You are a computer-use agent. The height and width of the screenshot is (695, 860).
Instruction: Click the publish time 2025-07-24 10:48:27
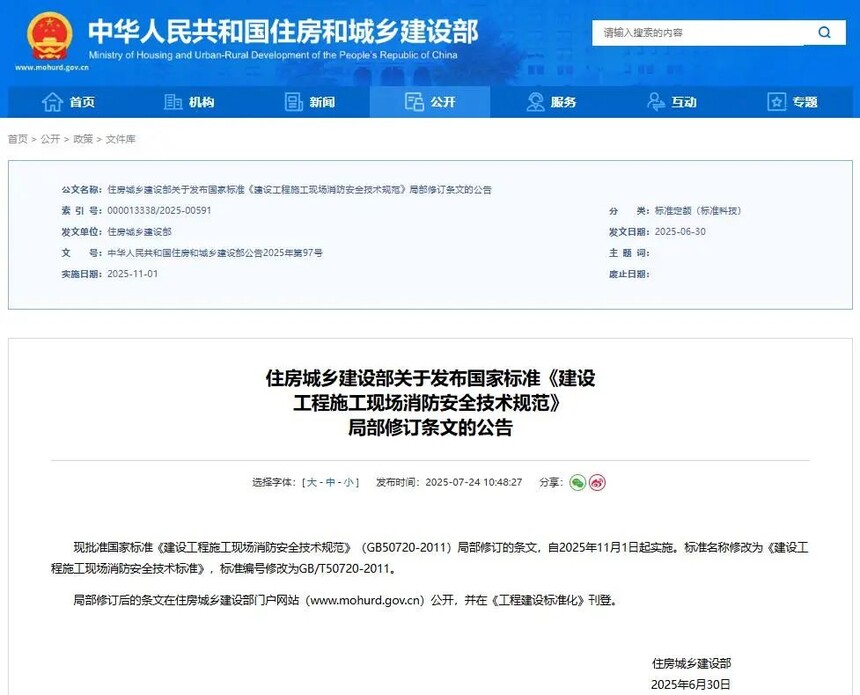474,483
